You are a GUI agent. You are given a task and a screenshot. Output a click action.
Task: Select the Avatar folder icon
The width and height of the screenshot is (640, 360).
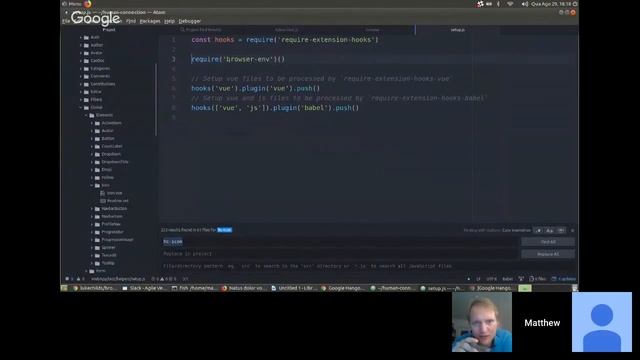(86, 53)
